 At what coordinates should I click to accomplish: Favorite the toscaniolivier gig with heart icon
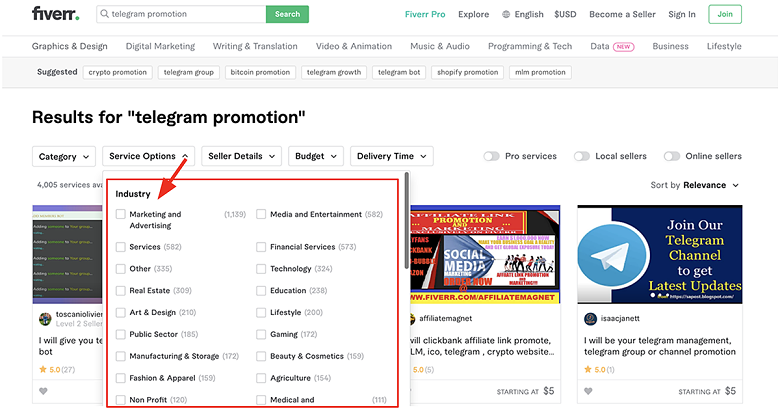point(43,391)
